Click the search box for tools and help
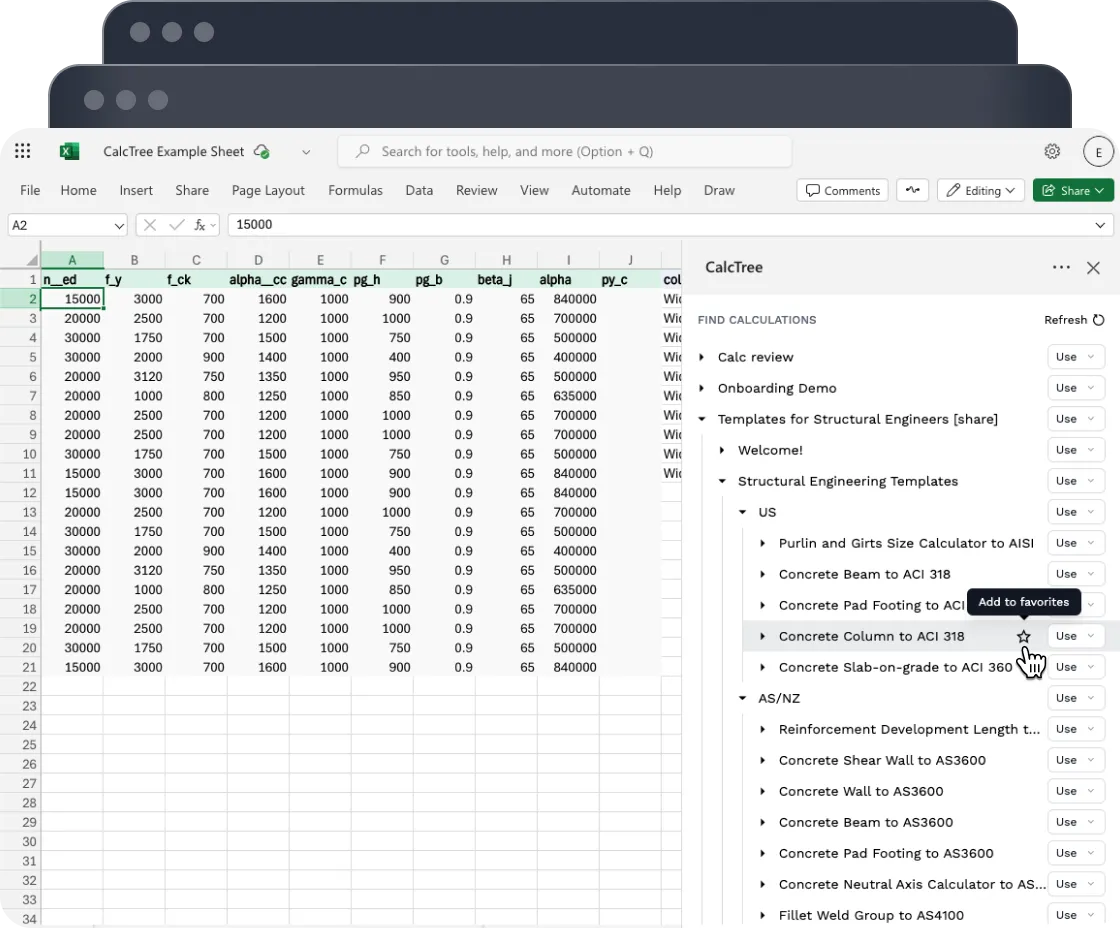This screenshot has width=1120, height=928. click(x=564, y=151)
